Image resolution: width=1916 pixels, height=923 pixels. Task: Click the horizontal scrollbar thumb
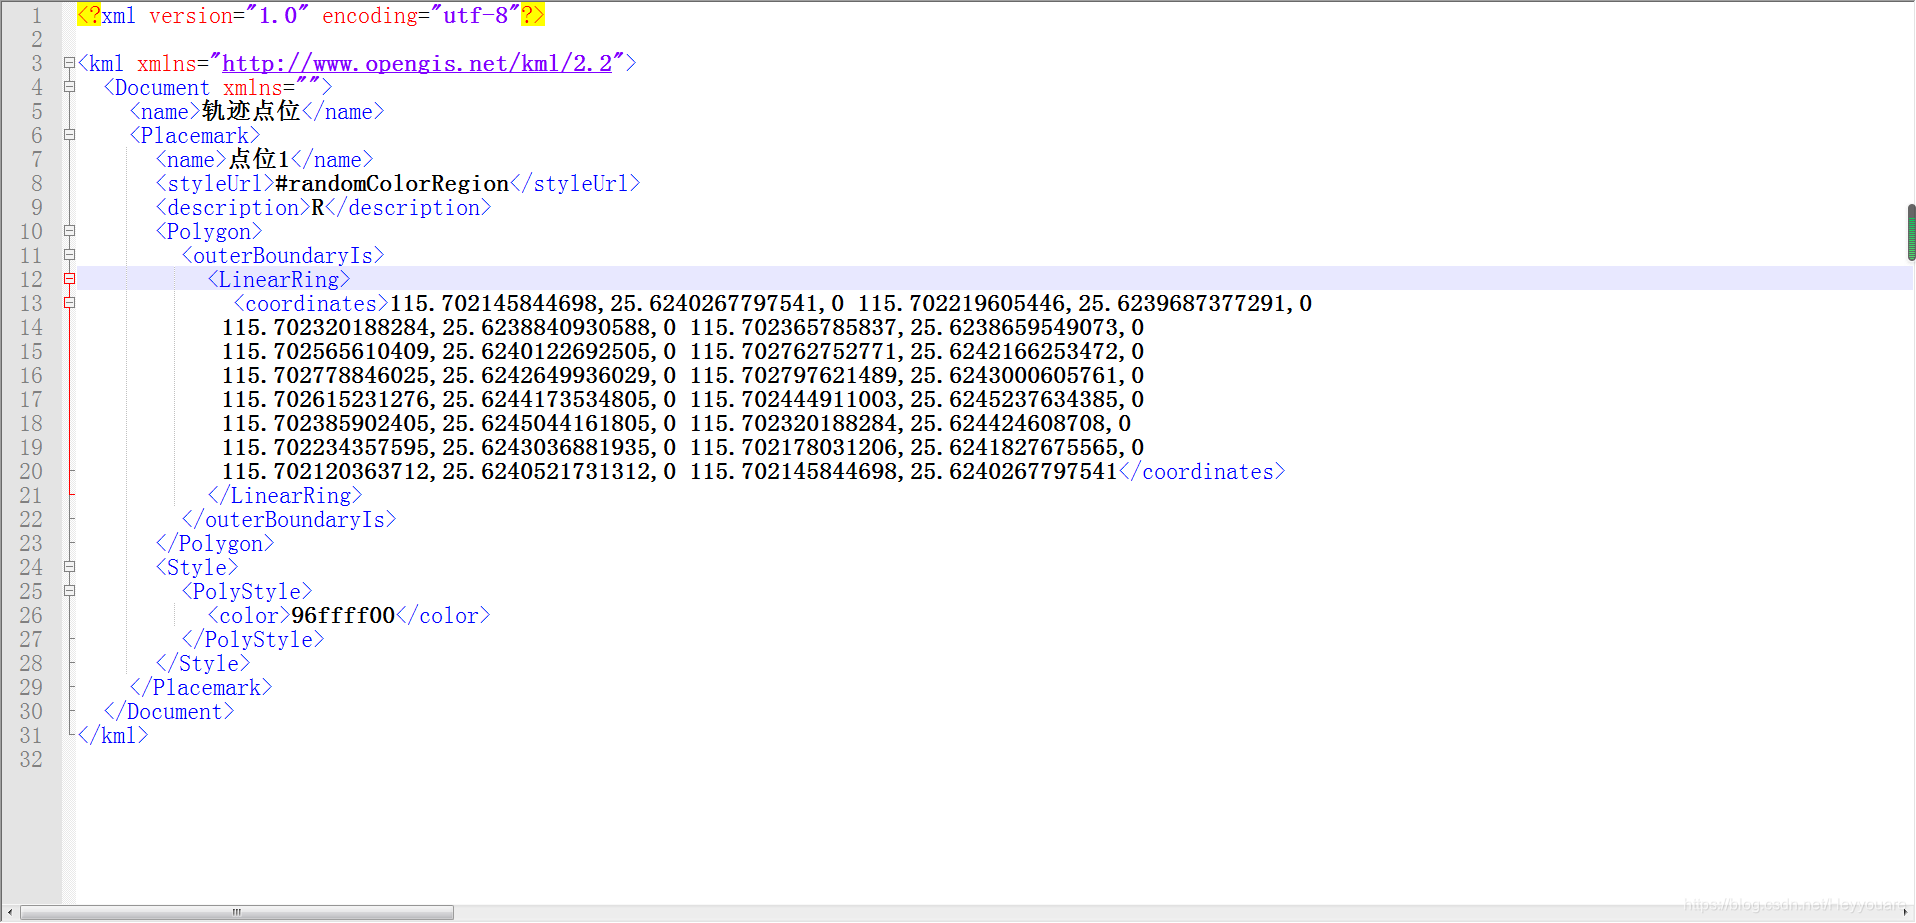coord(237,913)
